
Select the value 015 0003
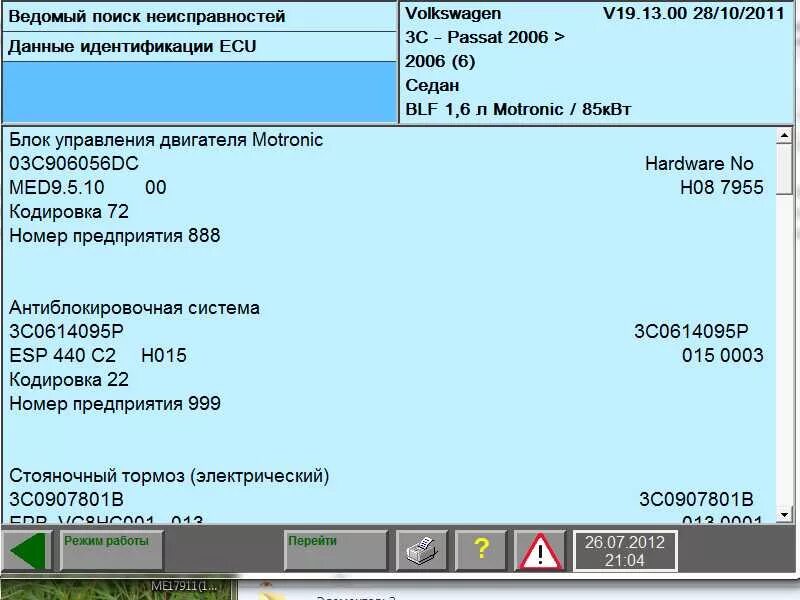click(x=723, y=356)
